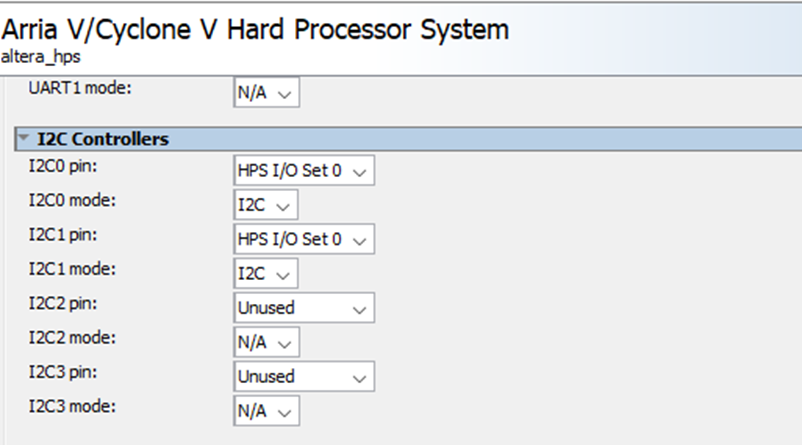This screenshot has height=445, width=802.
Task: Click the altera_hps subtitle text
Action: pyautogui.click(x=41, y=57)
